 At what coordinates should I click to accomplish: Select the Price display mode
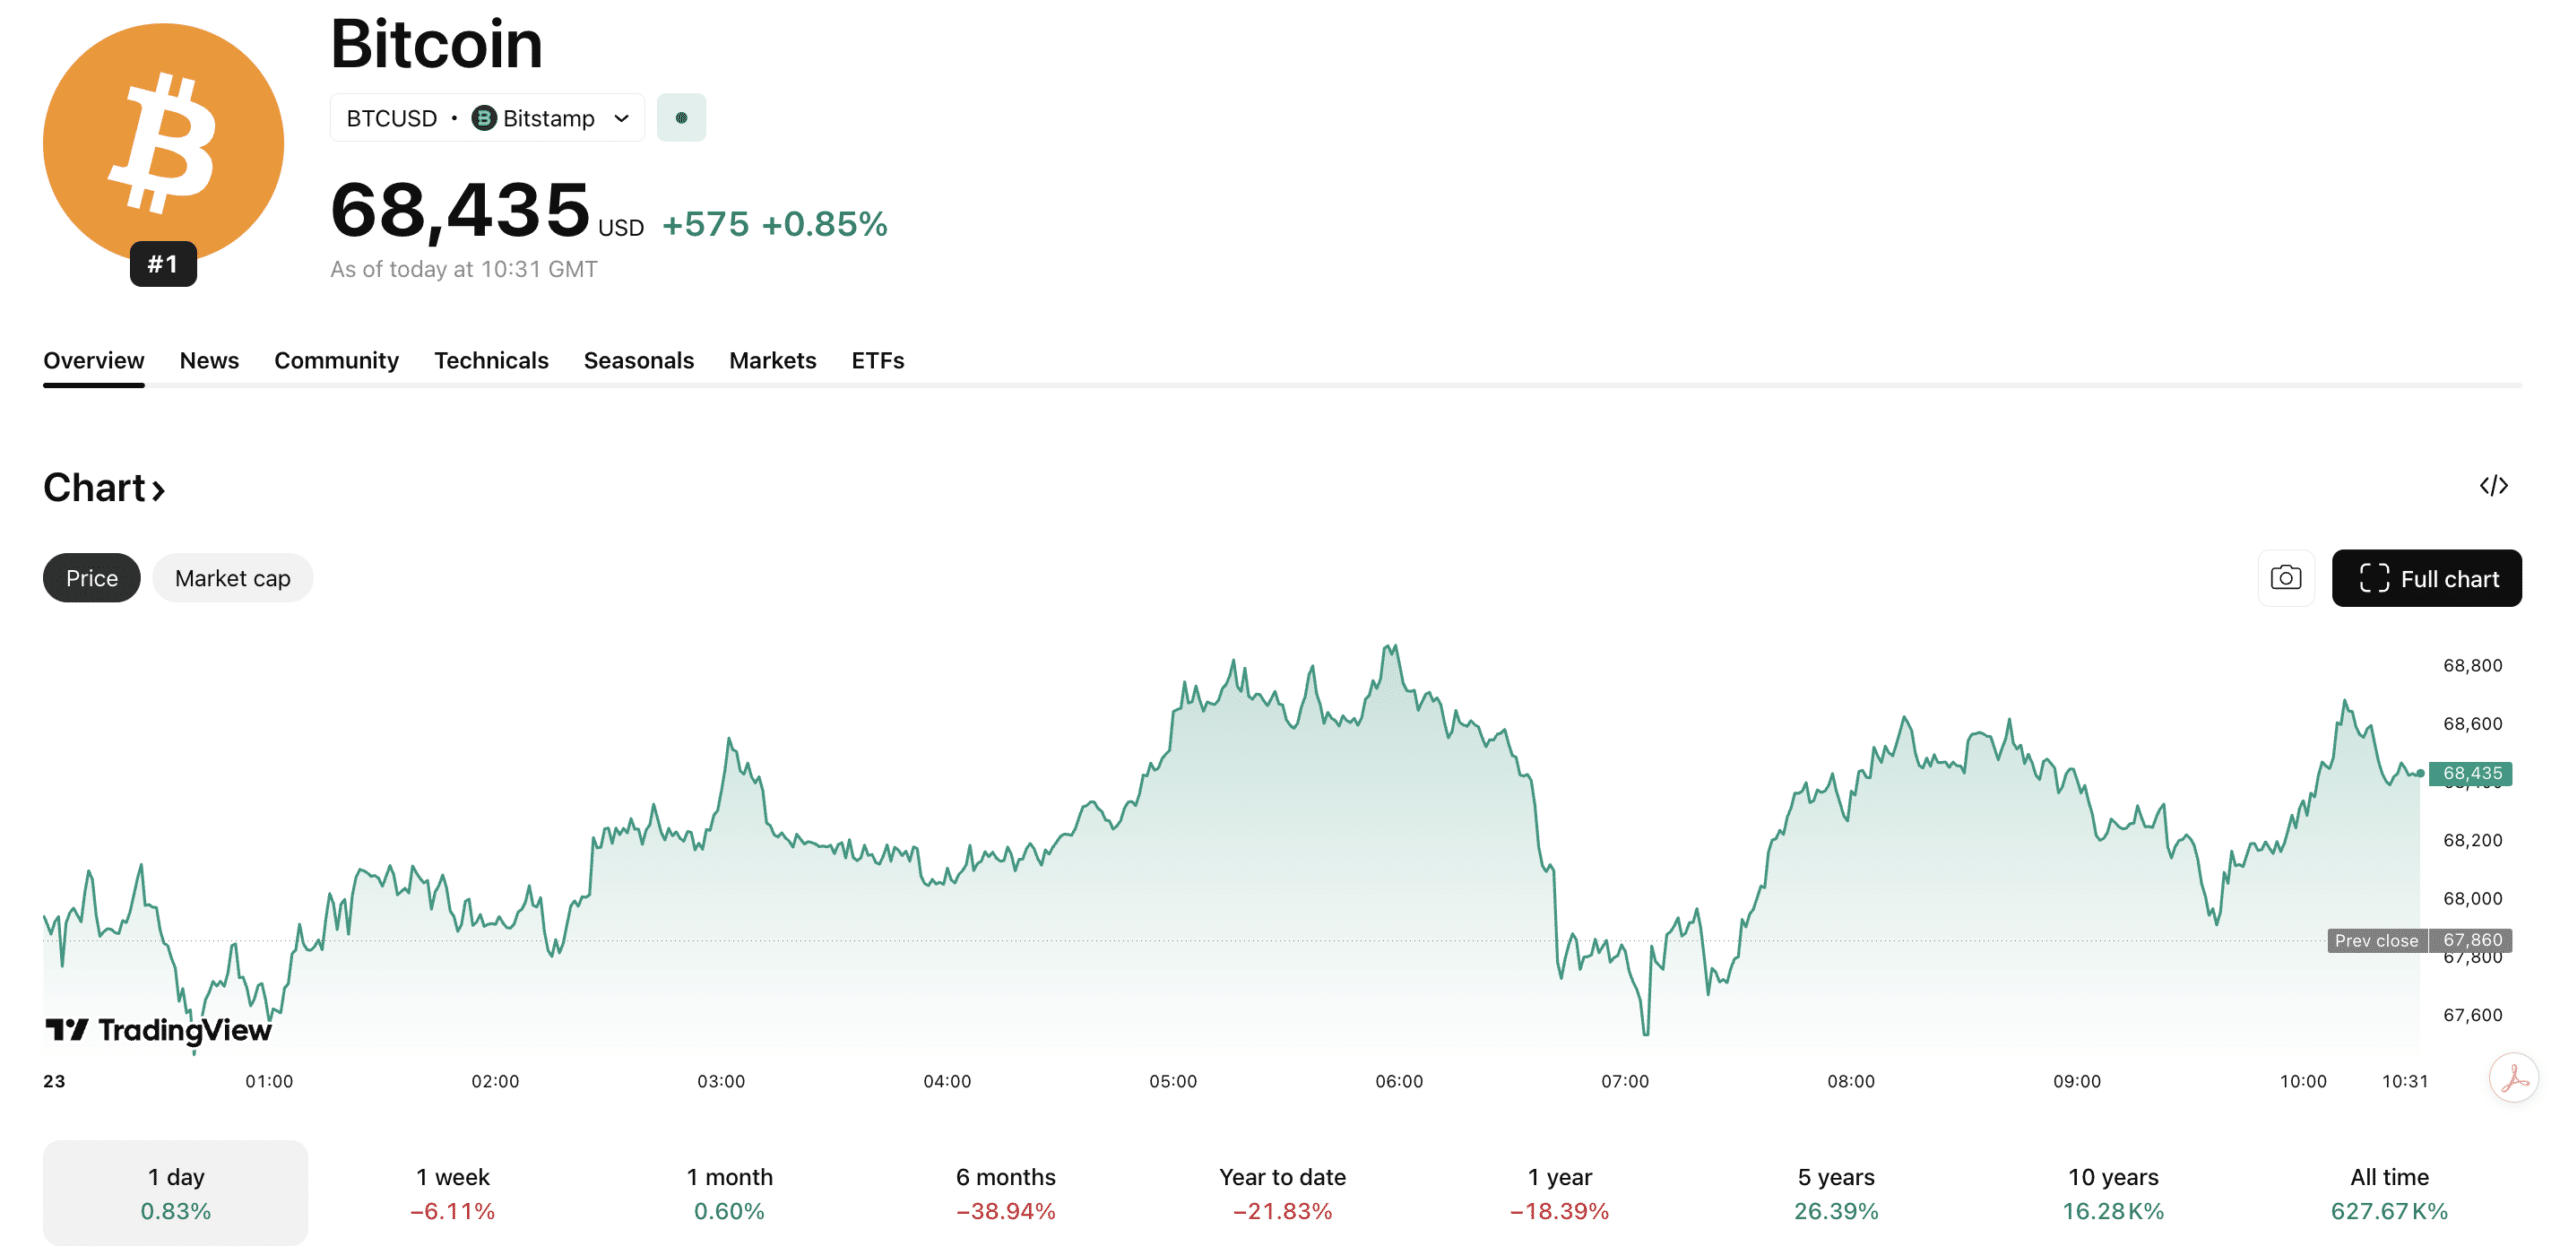[91, 578]
